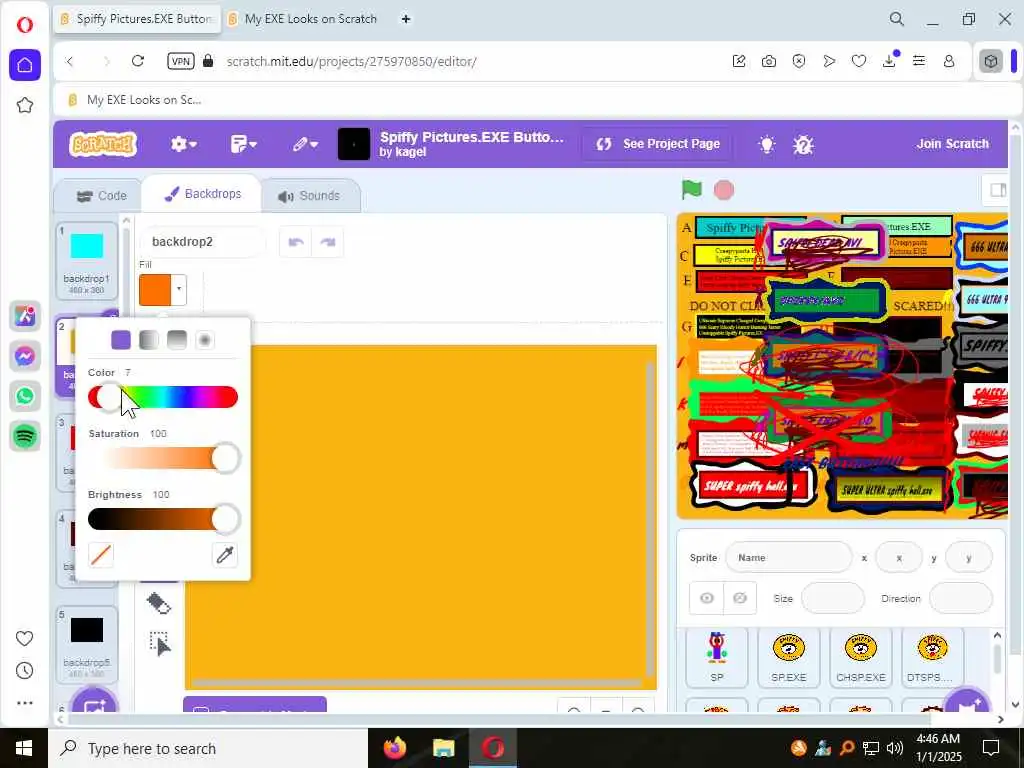Click the sprite Direction field

961,598
